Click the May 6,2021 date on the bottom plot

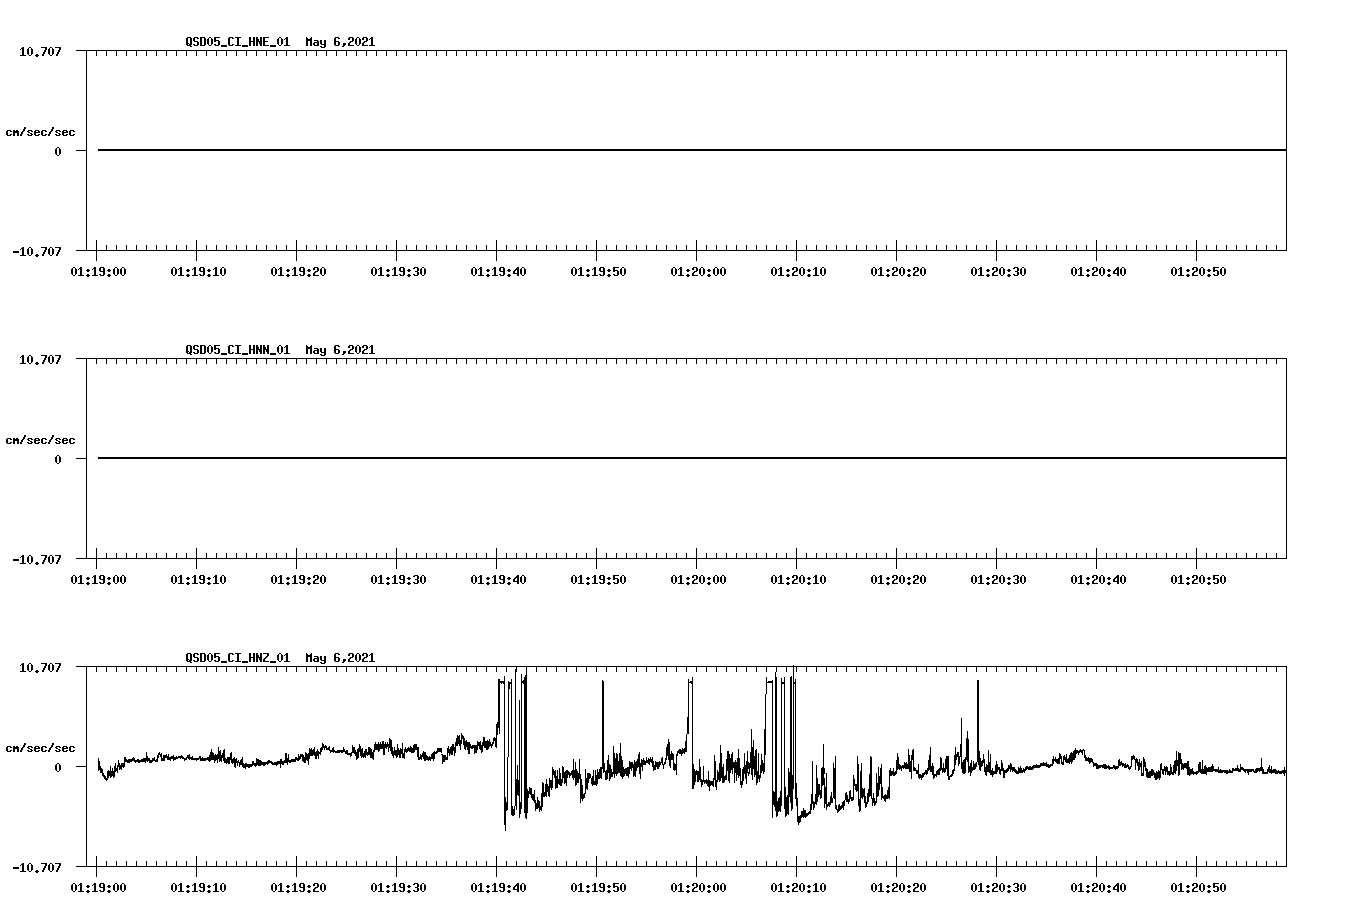pos(339,658)
